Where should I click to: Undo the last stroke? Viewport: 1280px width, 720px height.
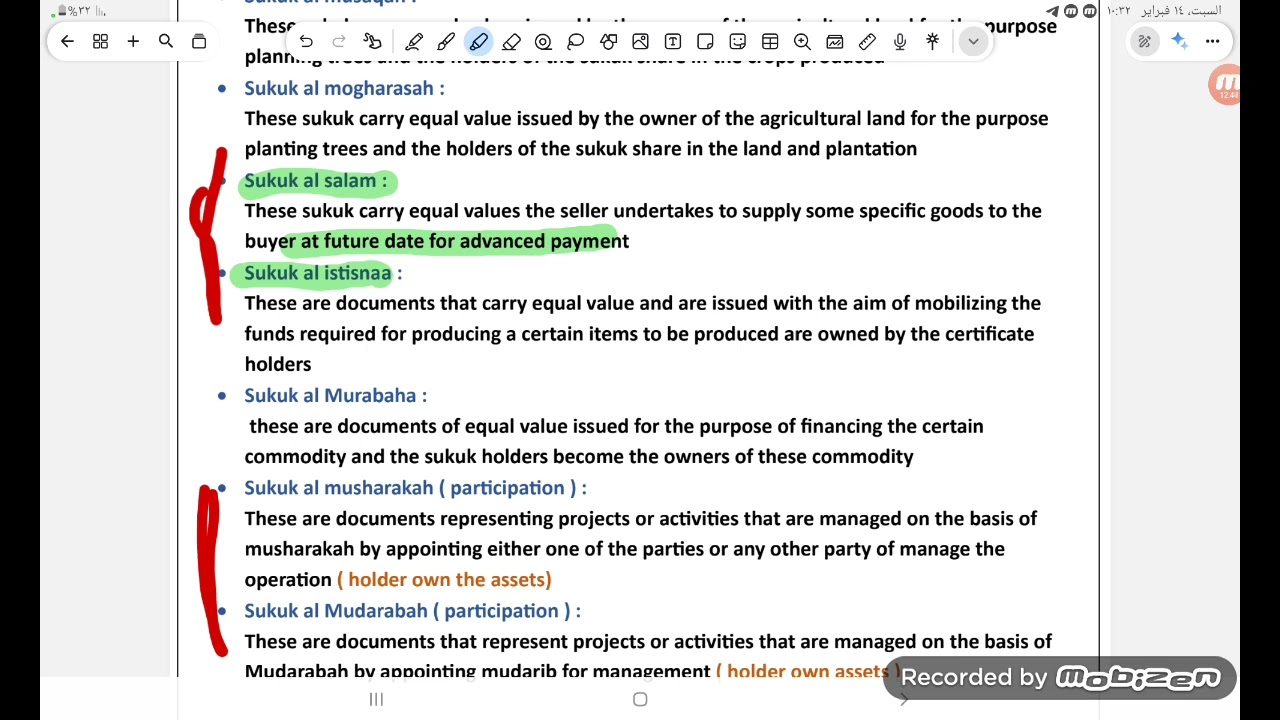click(306, 41)
